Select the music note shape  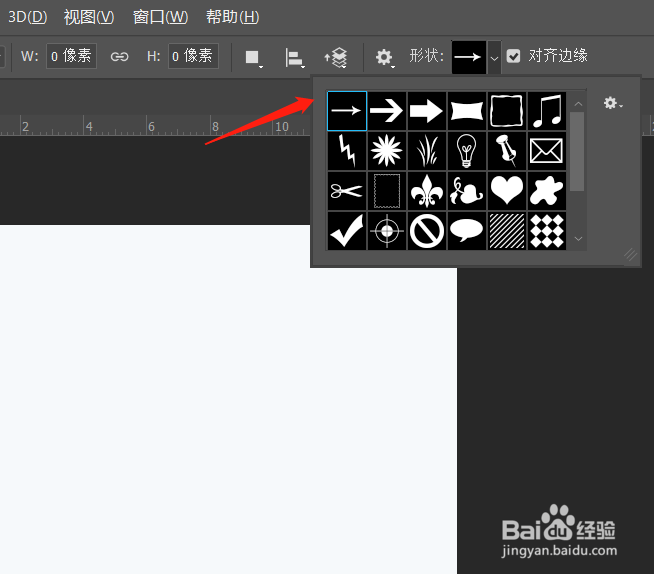(x=546, y=111)
